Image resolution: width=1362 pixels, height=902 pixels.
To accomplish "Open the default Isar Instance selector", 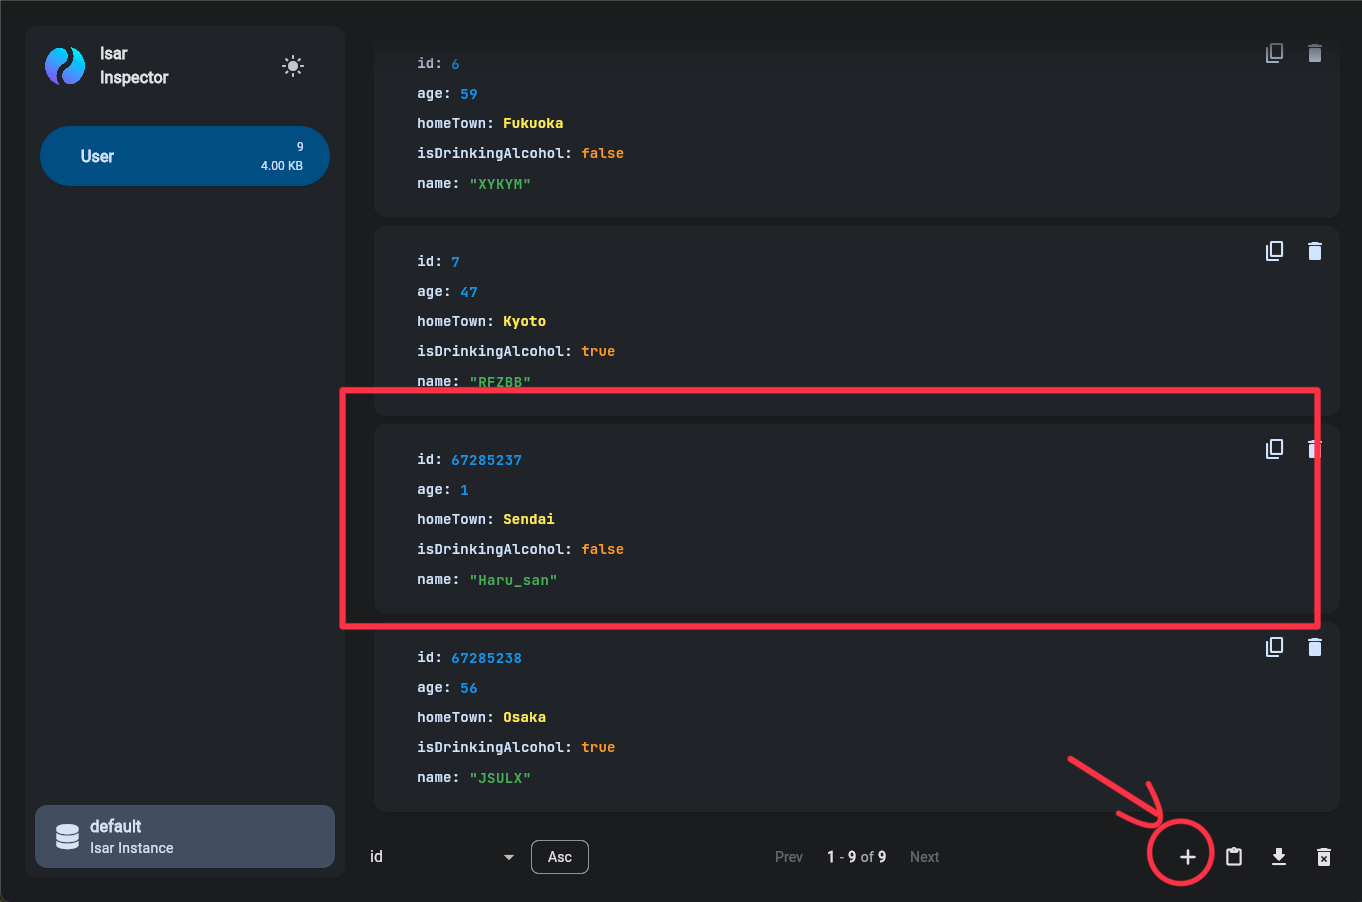I will [185, 836].
